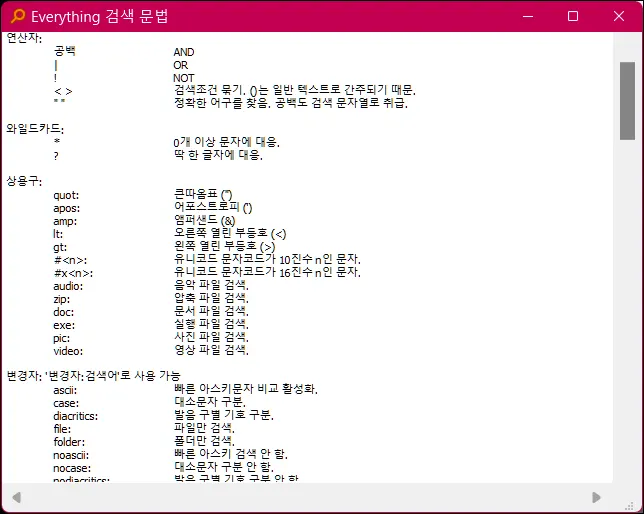This screenshot has width=644, height=514.
Task: Click '문서 파일 검색.' description
Action: point(211,311)
